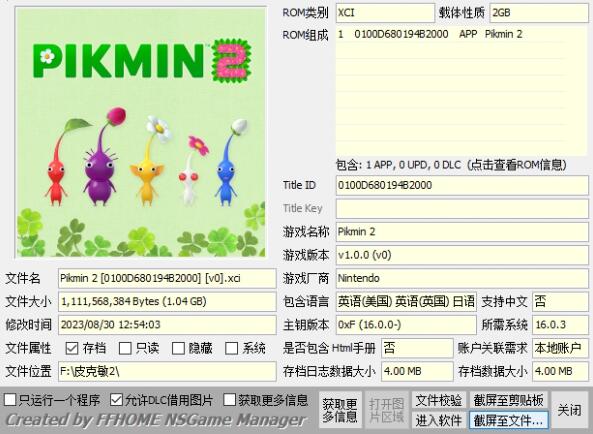Click 截屏至文件... button
Screen dimensions: 593x434
click(x=509, y=420)
